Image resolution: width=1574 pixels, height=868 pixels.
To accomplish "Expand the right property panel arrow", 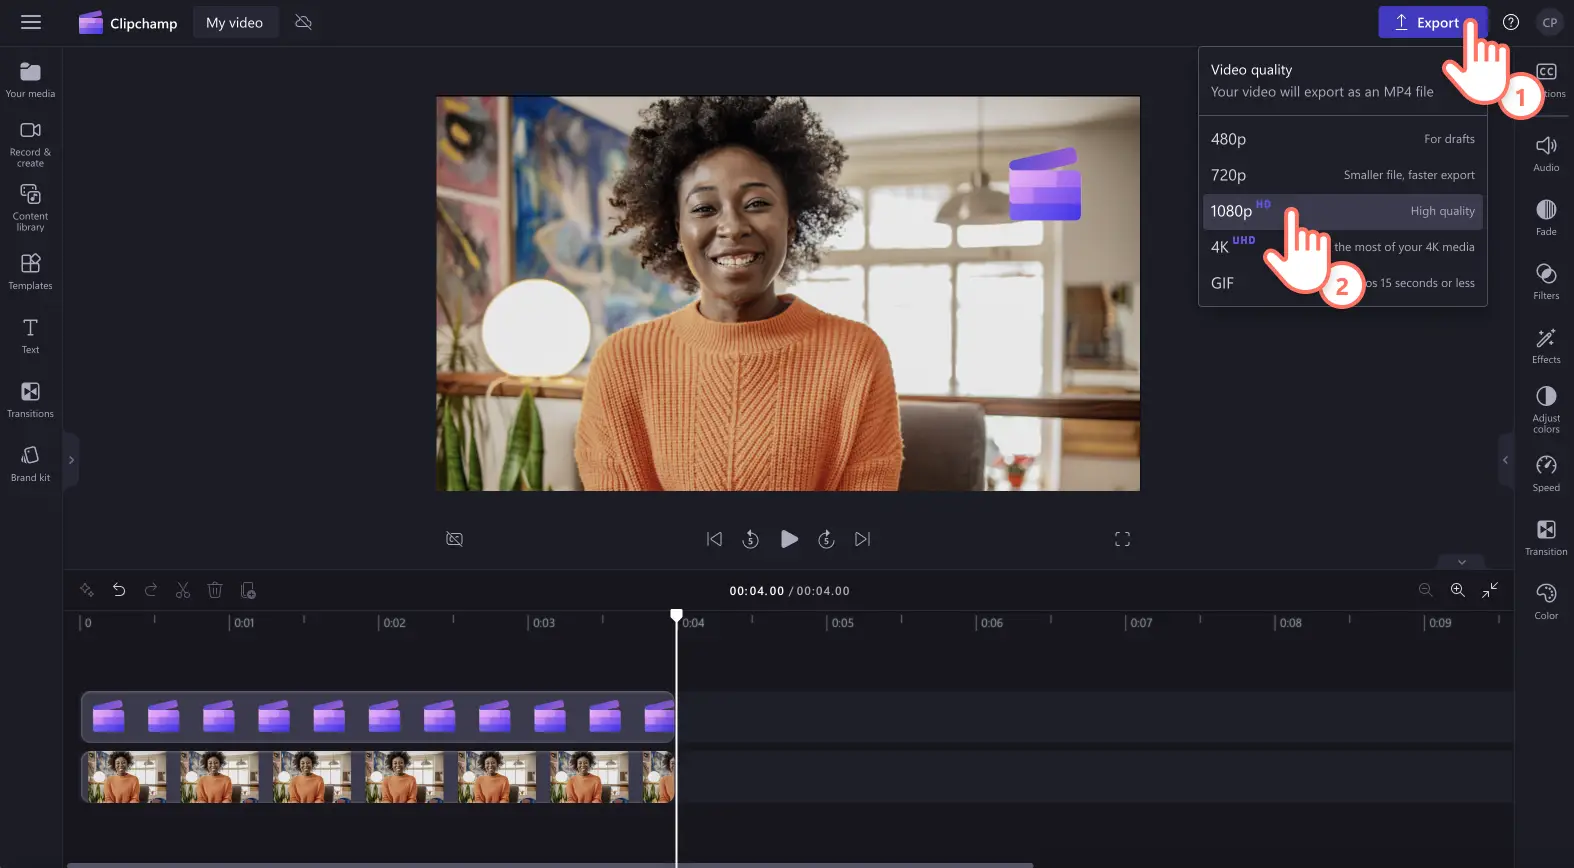I will [1505, 460].
